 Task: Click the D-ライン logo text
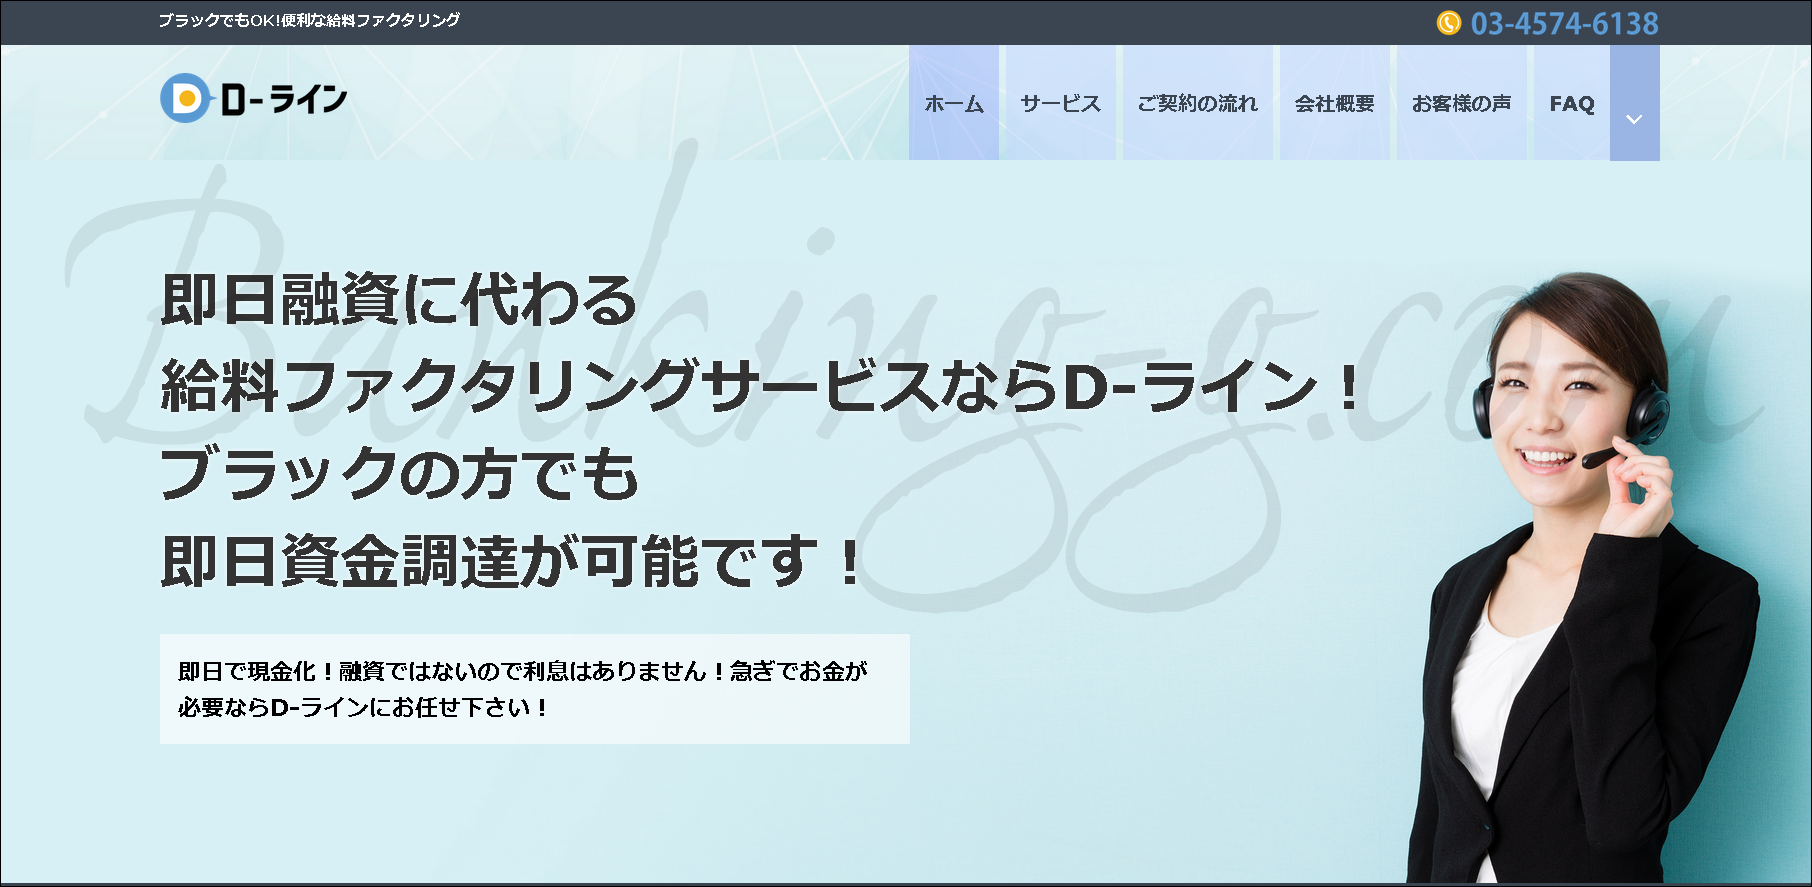point(284,99)
